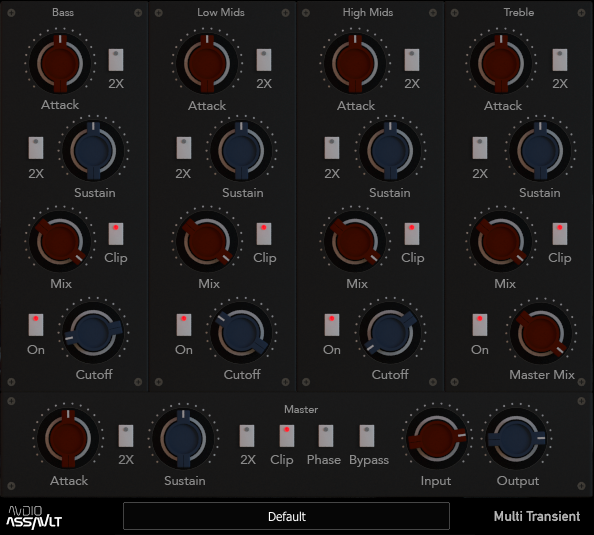Turn off the Low Mids On switch
The image size is (594, 535).
tap(184, 325)
